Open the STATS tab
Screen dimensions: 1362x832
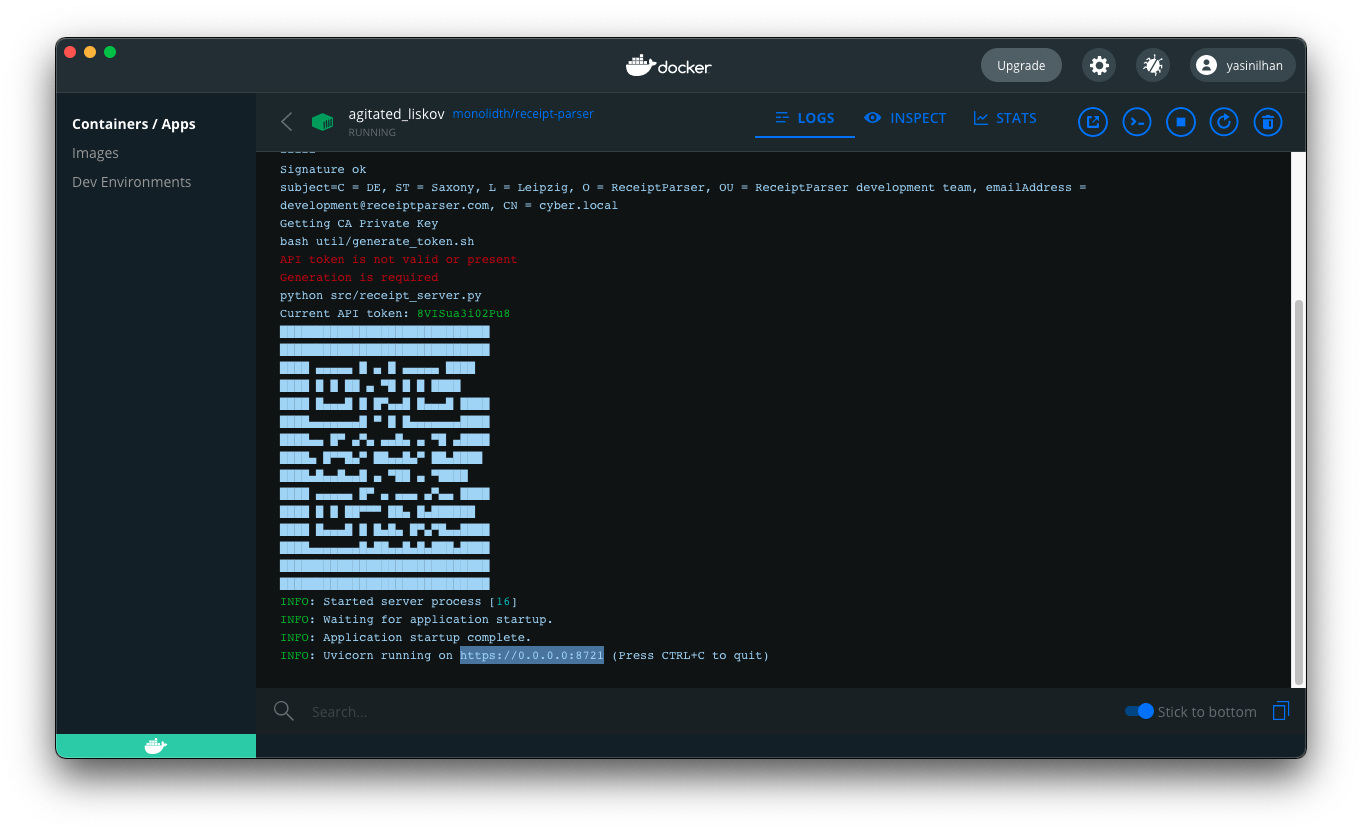coord(1004,118)
